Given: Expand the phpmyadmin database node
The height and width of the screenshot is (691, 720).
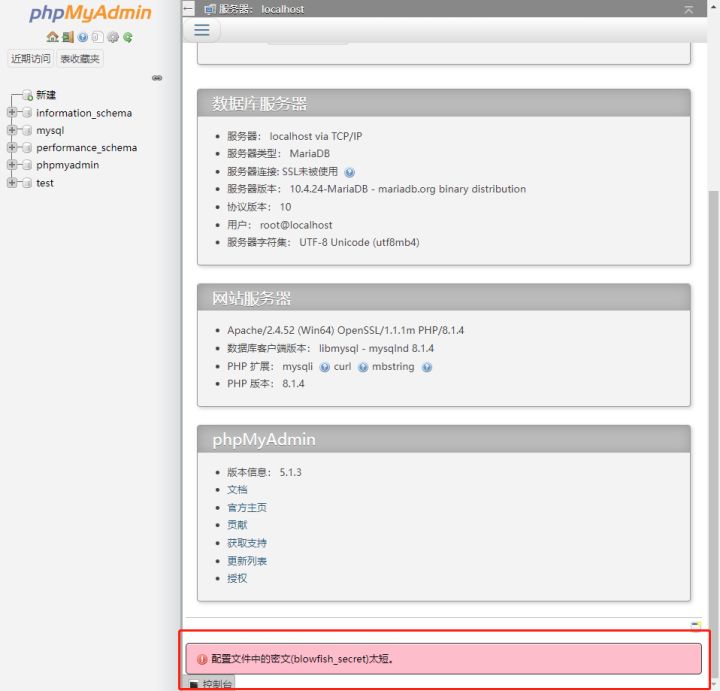Looking at the screenshot, I should [12, 165].
